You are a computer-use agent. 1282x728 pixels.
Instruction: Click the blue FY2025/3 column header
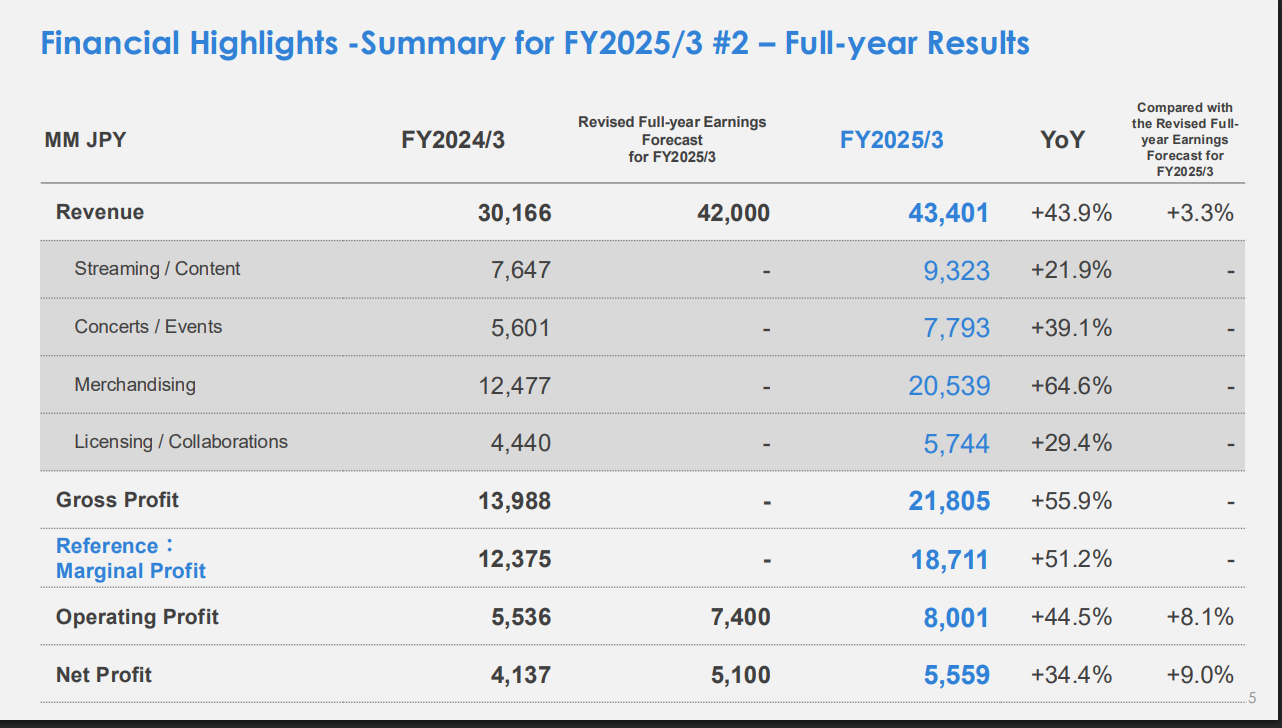[892, 140]
